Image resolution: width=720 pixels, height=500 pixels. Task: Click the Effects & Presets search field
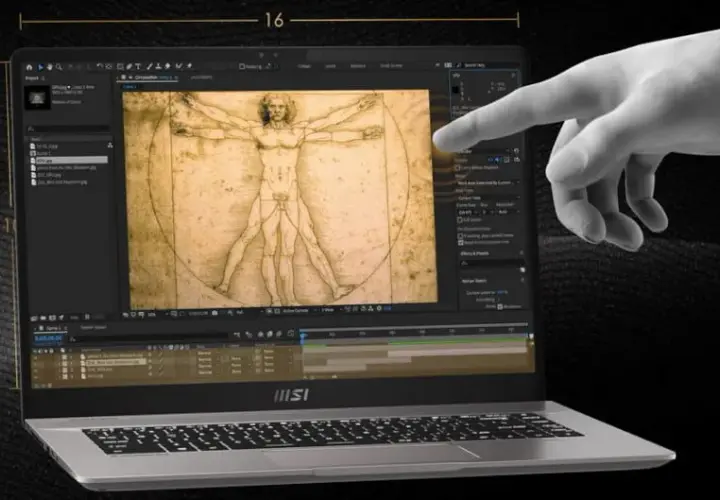pyautogui.click(x=492, y=264)
